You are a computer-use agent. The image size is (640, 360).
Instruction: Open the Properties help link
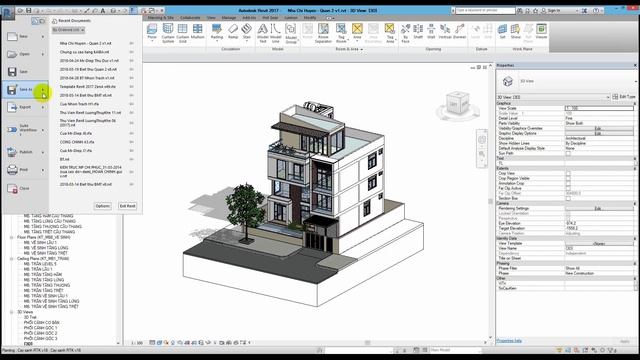[x=509, y=341]
